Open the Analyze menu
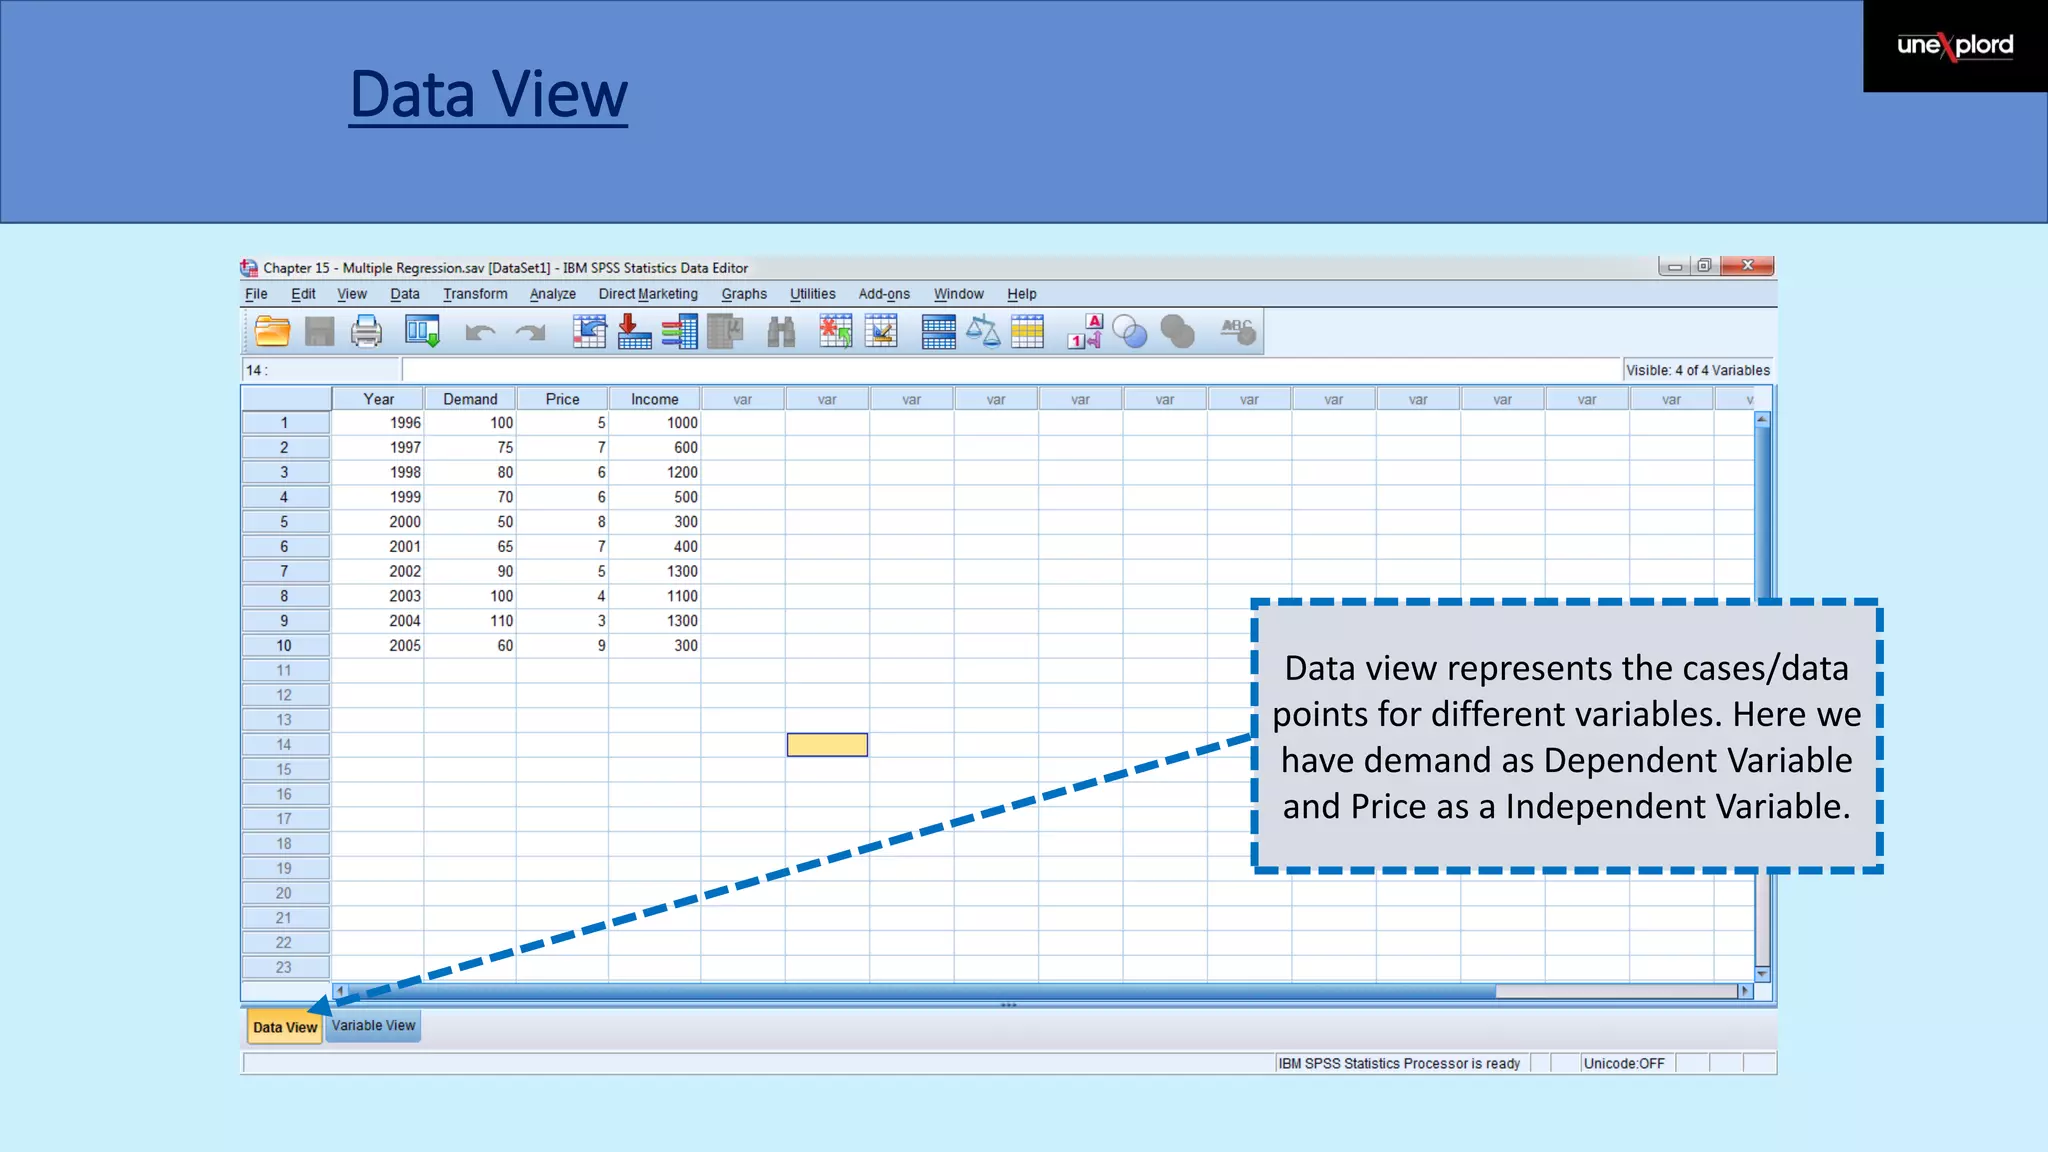The width and height of the screenshot is (2048, 1152). click(552, 294)
